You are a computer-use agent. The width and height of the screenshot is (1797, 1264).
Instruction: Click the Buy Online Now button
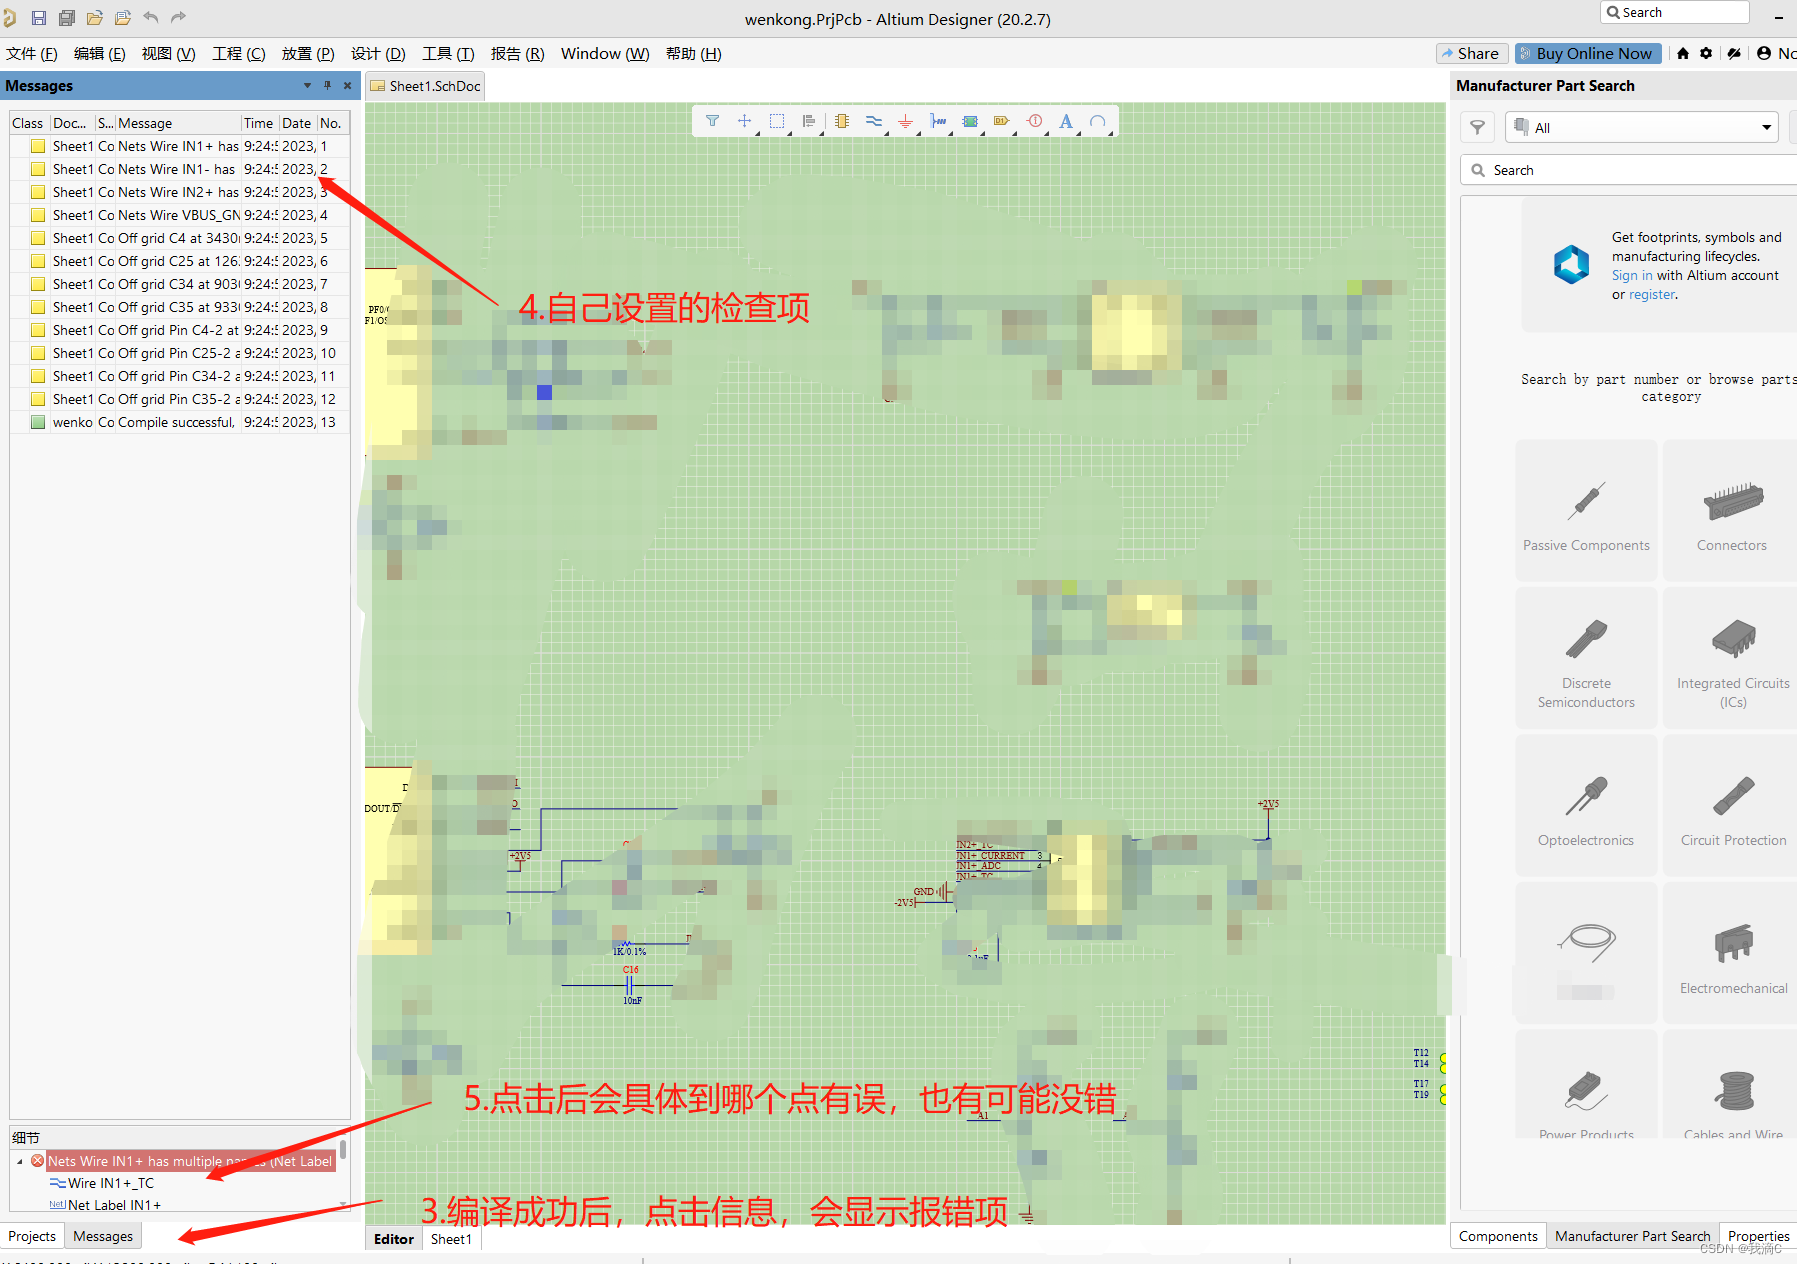[x=1588, y=53]
